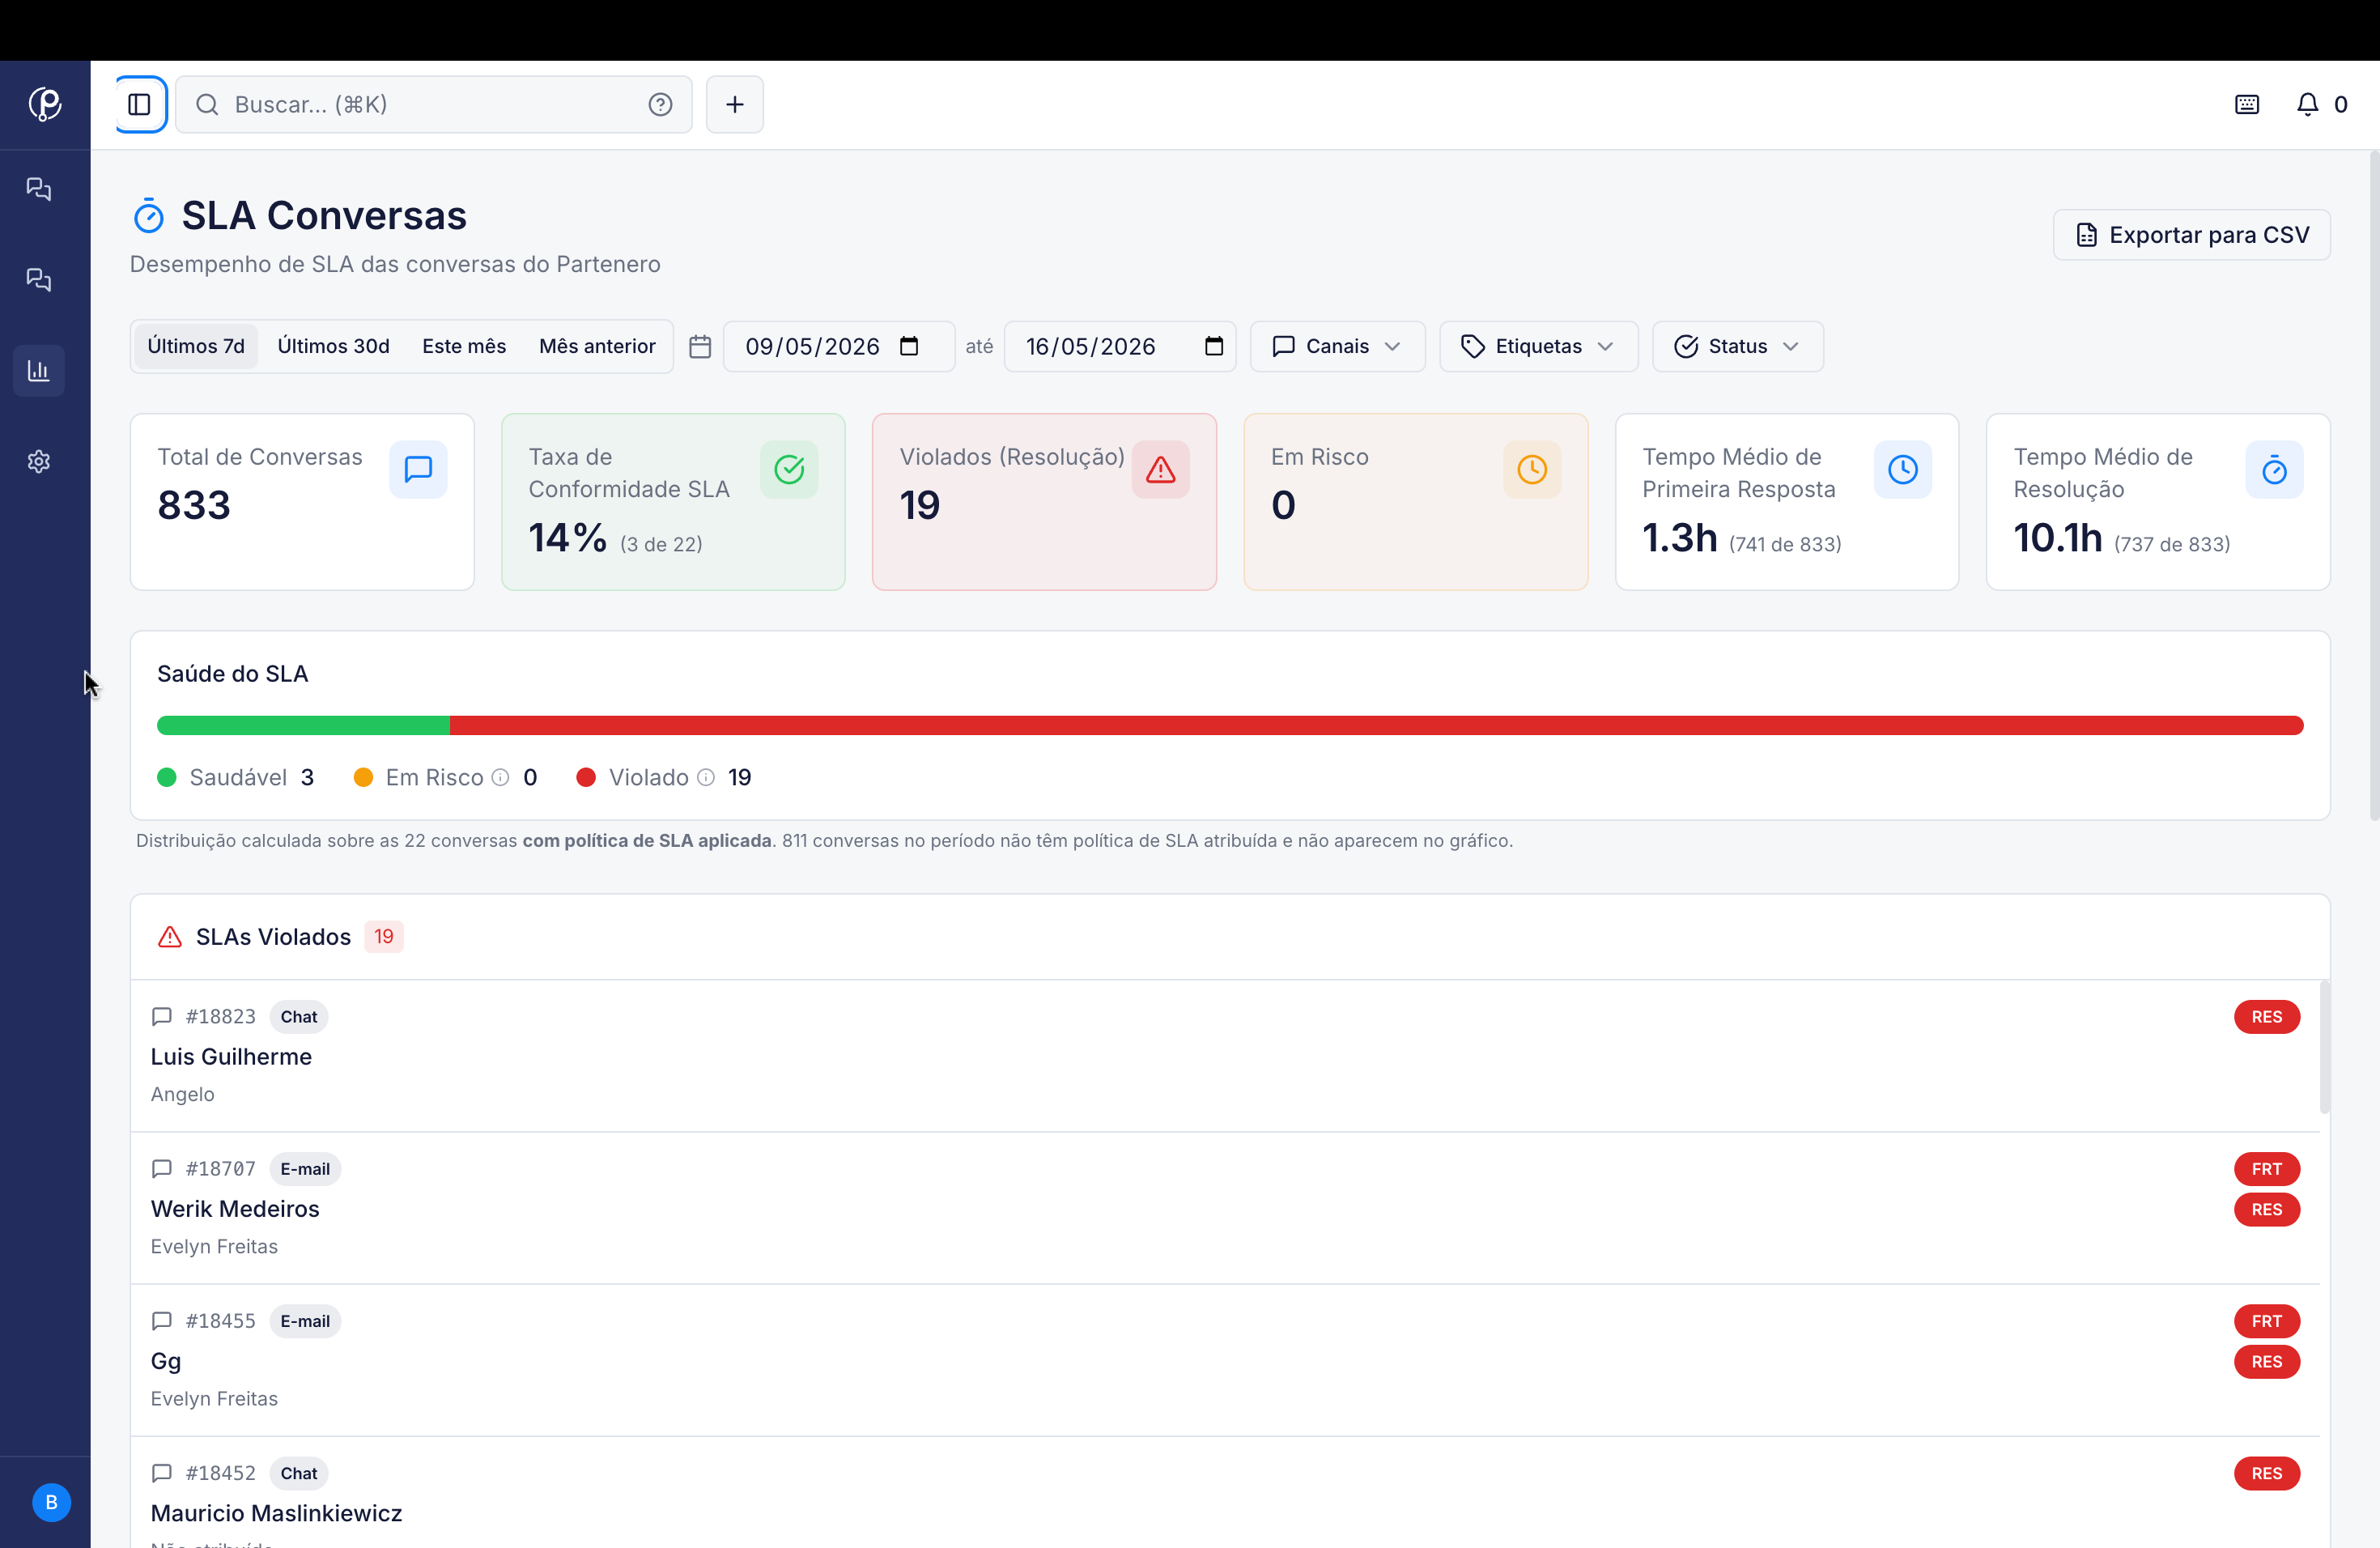Click Exportar para CSV button
Screen dimensions: 2380x1548
(2191, 235)
